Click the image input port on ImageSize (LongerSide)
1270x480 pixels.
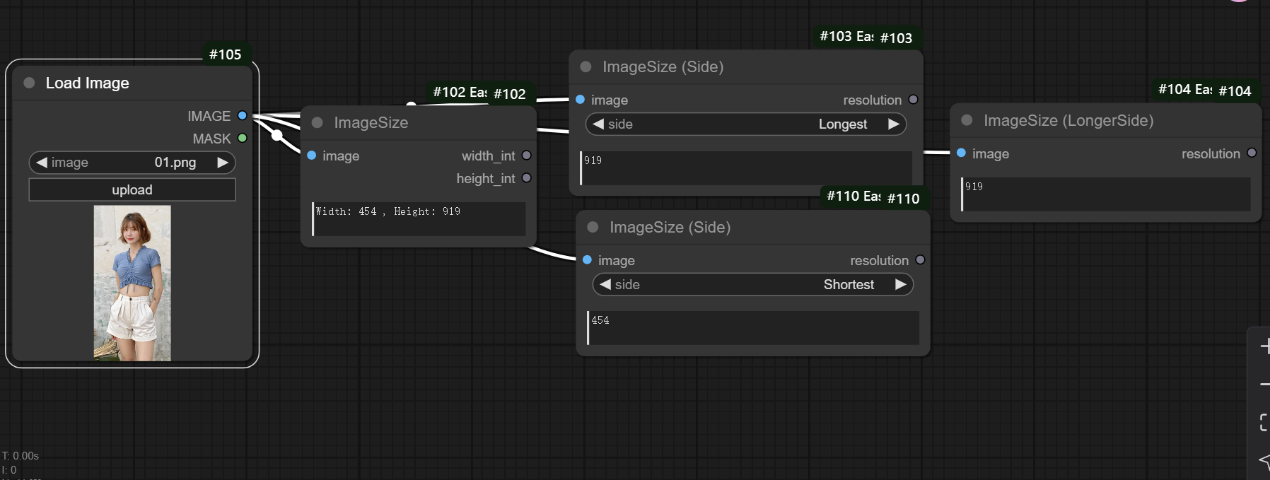click(x=961, y=154)
